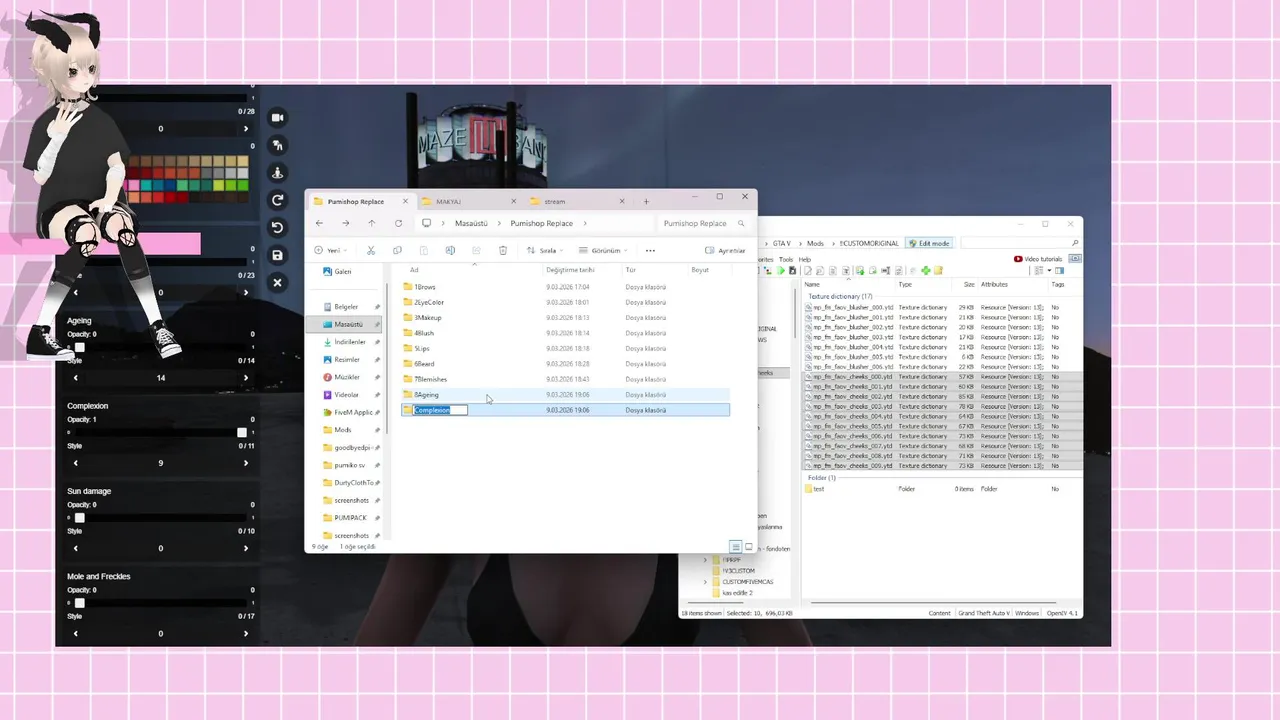Refresh the Pumishop Replace folder view
This screenshot has height=720, width=1280.
(398, 223)
